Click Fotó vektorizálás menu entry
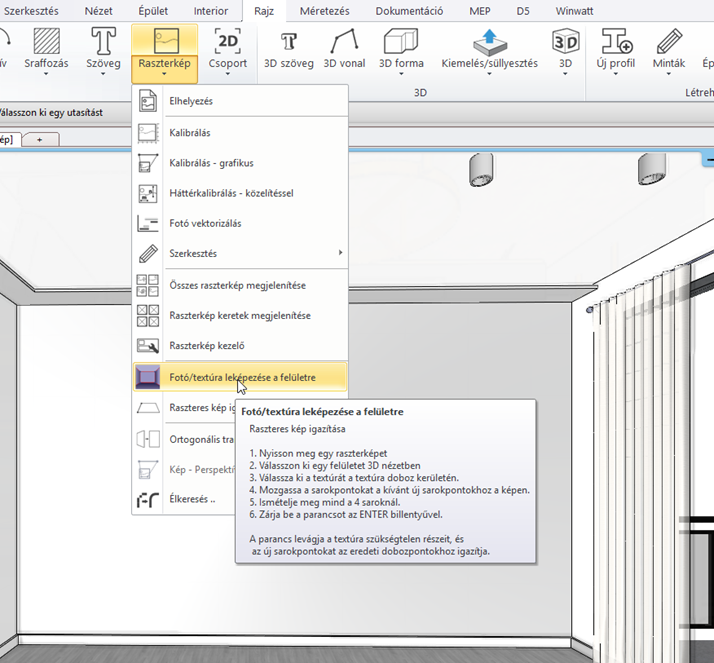714x663 pixels. tap(205, 223)
